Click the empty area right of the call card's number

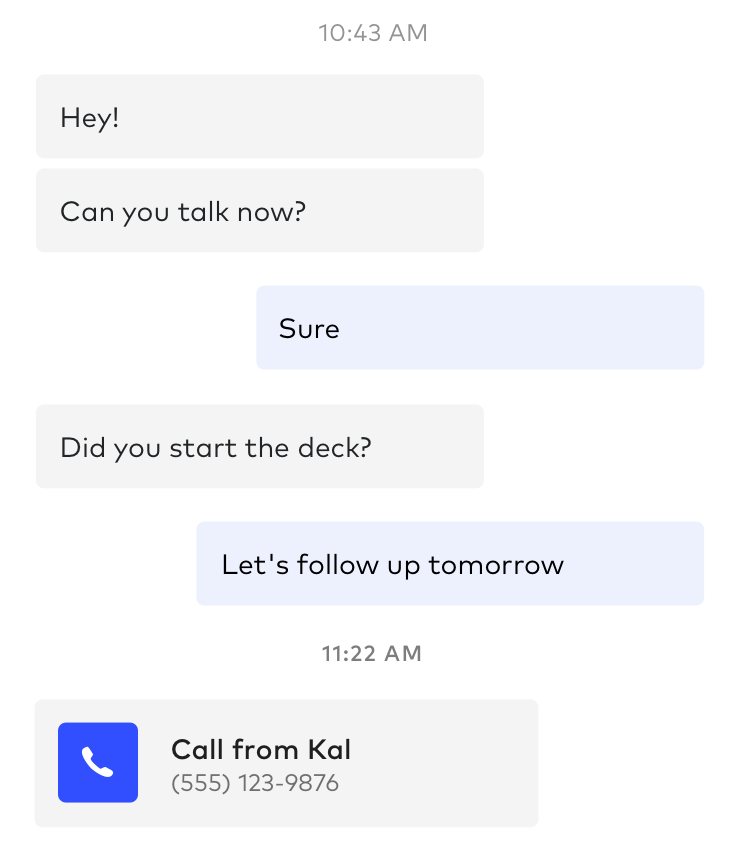coord(440,784)
